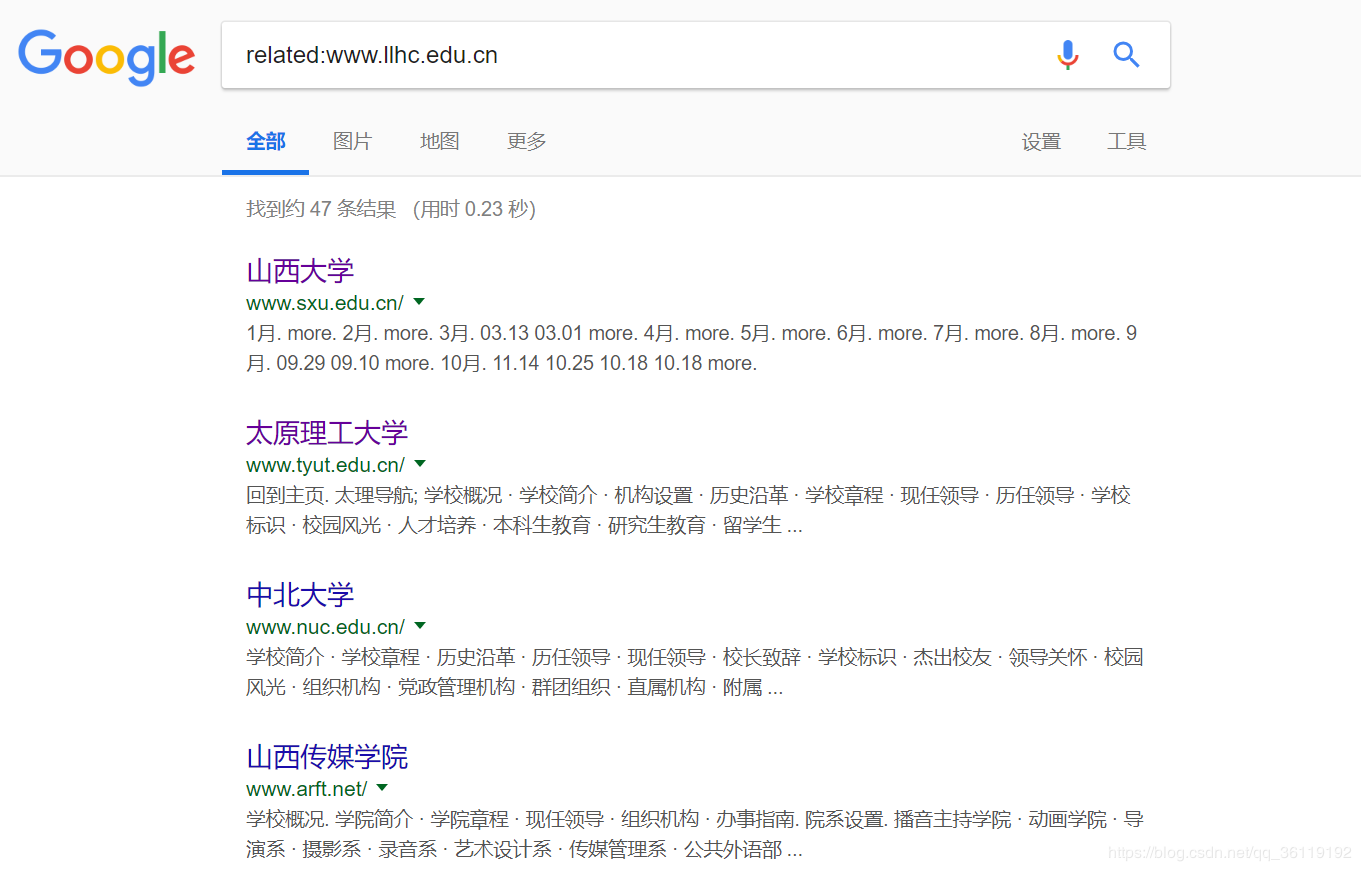The image size is (1361, 871).
Task: Start voice search with the microphone icon
Action: pos(1068,55)
